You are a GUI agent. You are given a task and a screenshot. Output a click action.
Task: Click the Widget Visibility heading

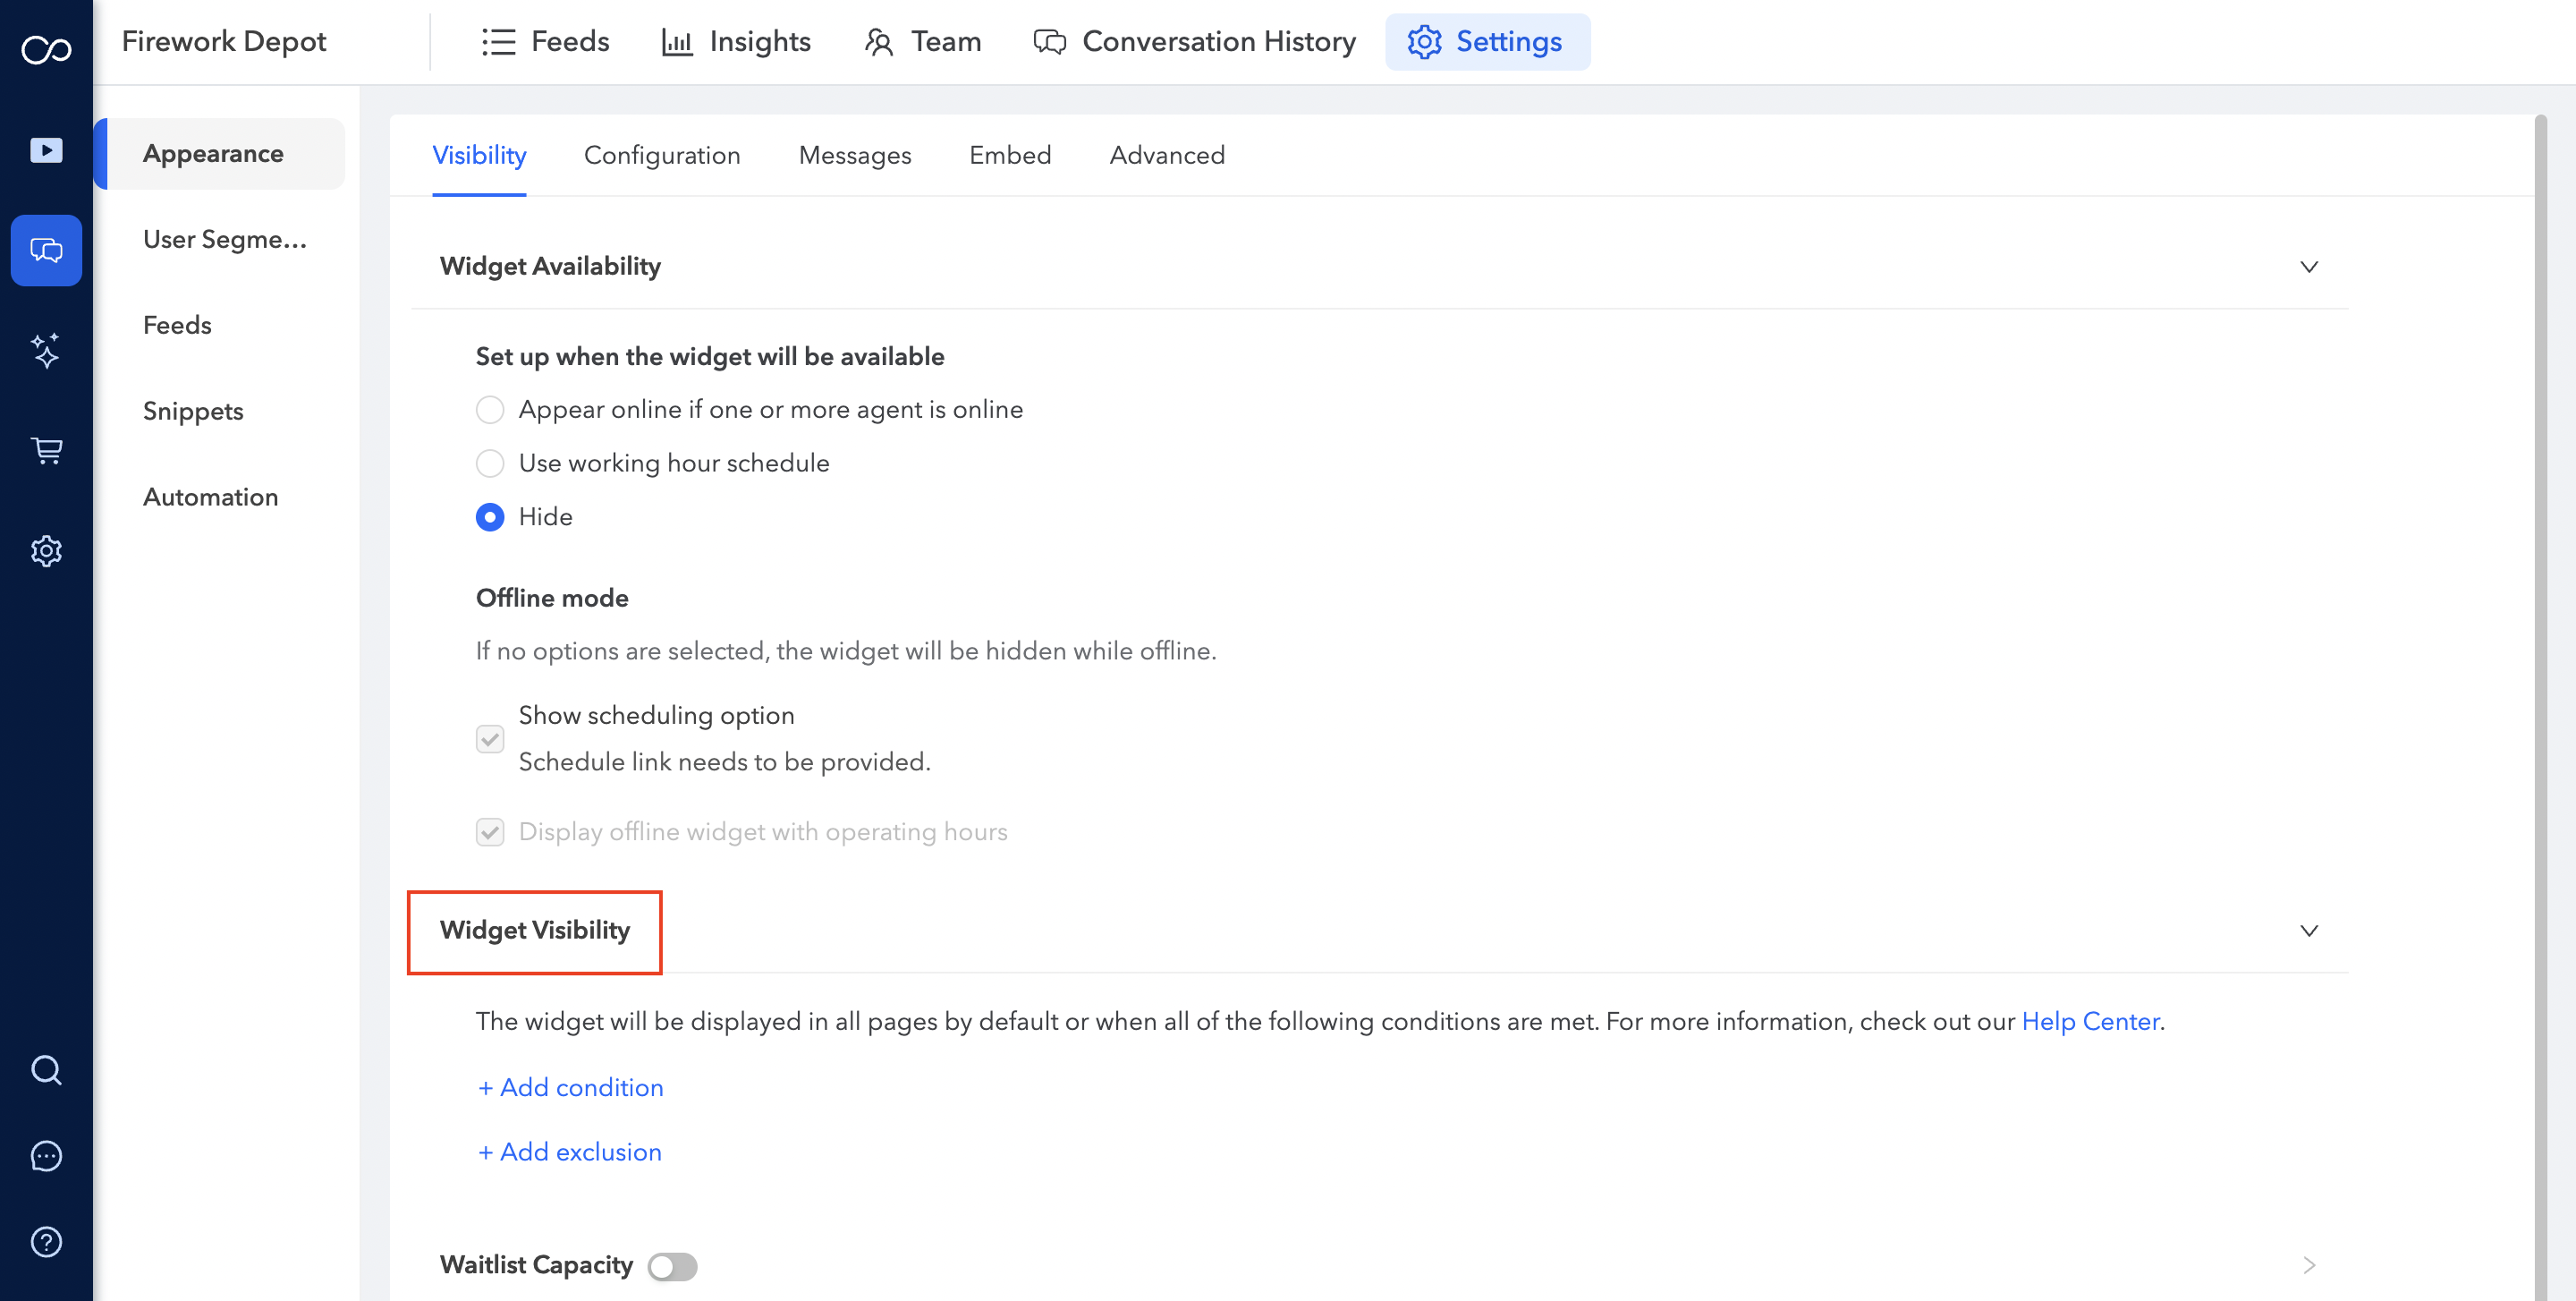pyautogui.click(x=535, y=931)
